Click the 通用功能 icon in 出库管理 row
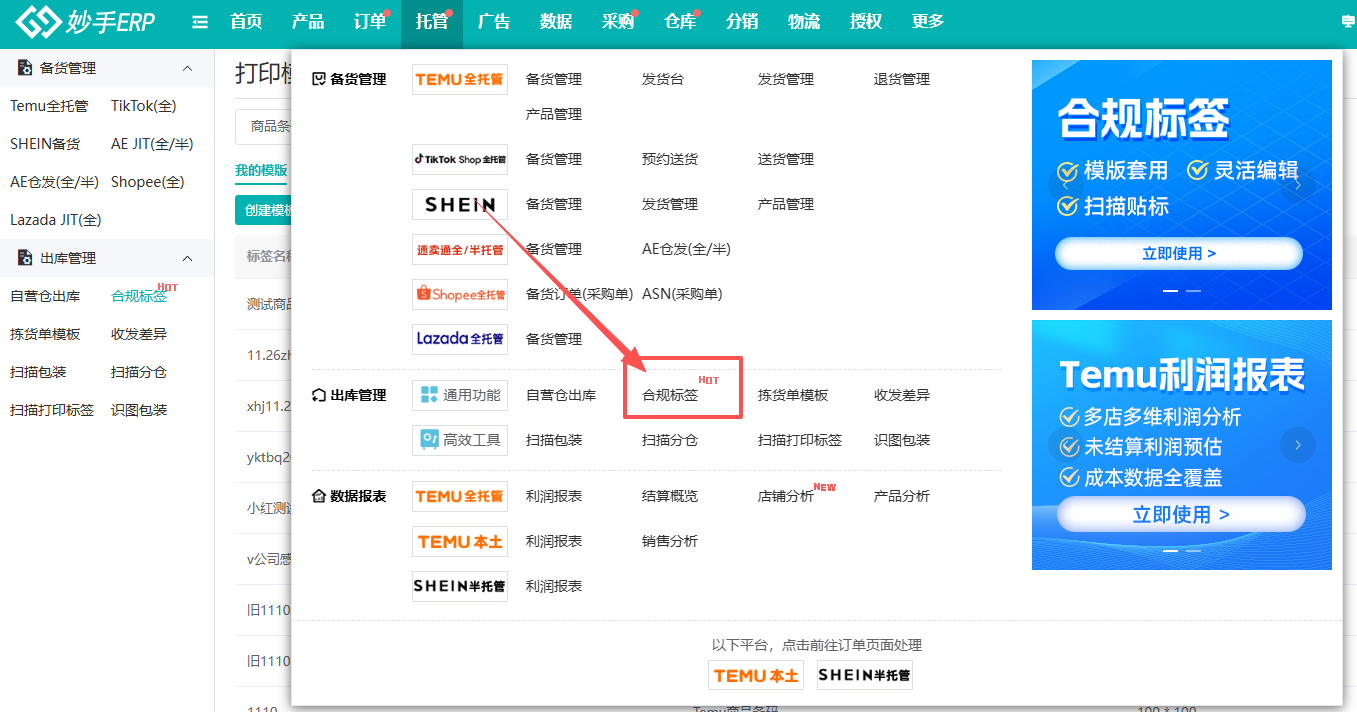1357x712 pixels. [459, 395]
